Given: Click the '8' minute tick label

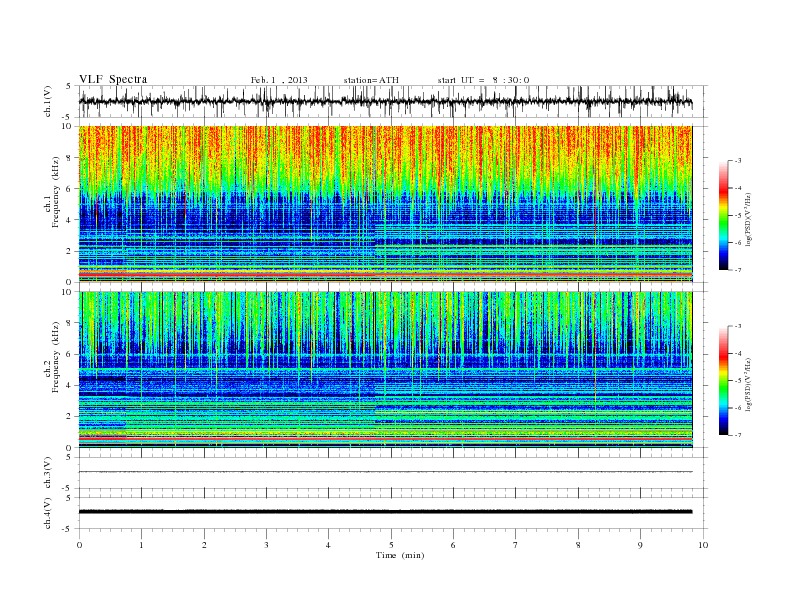Looking at the screenshot, I should coord(578,545).
